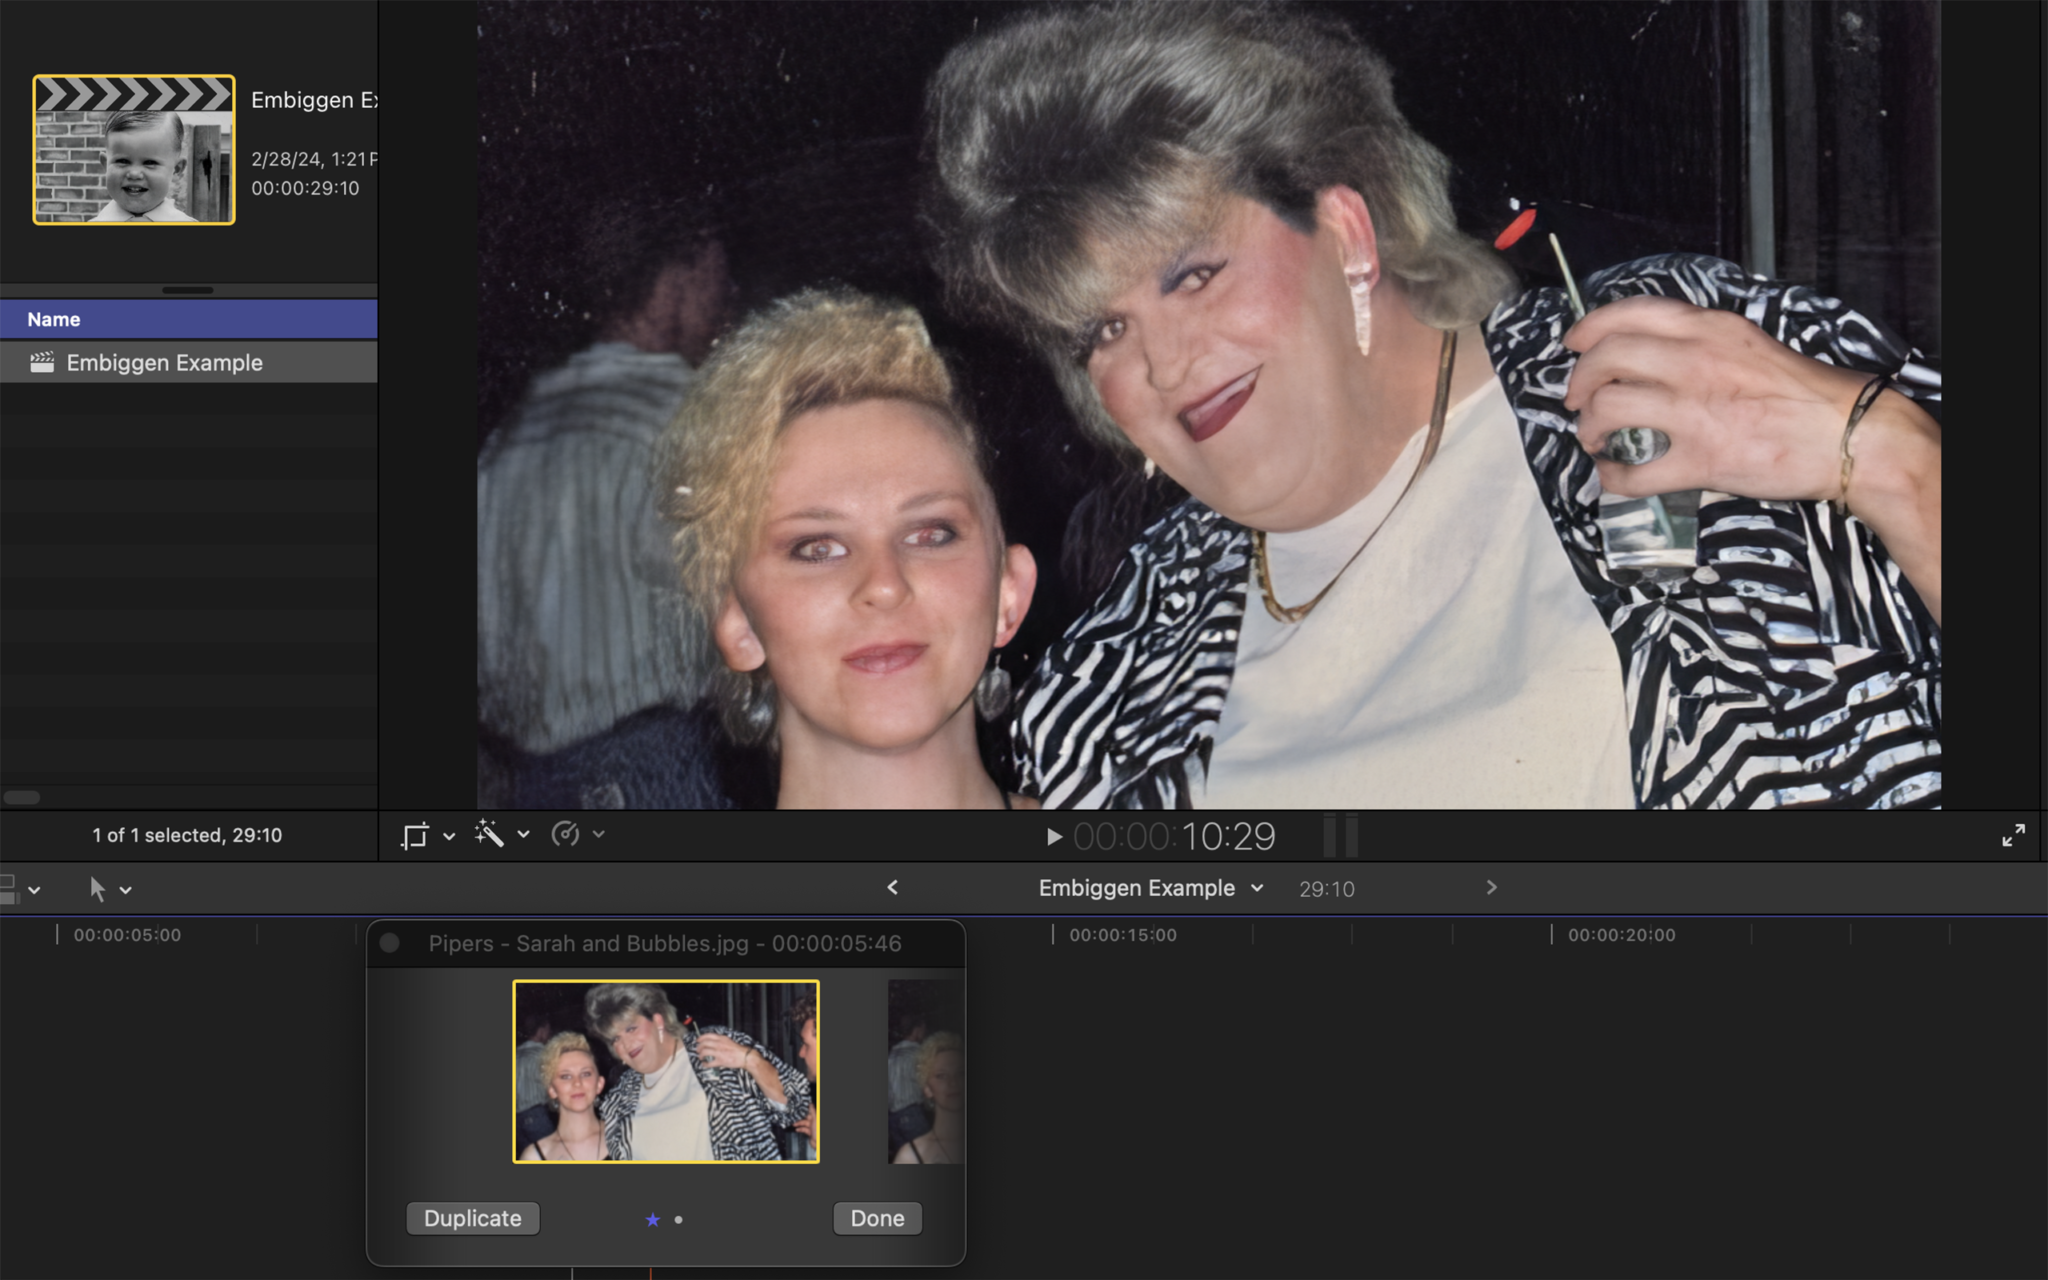The image size is (2048, 1280).
Task: Select the star pick indicator
Action: [653, 1219]
